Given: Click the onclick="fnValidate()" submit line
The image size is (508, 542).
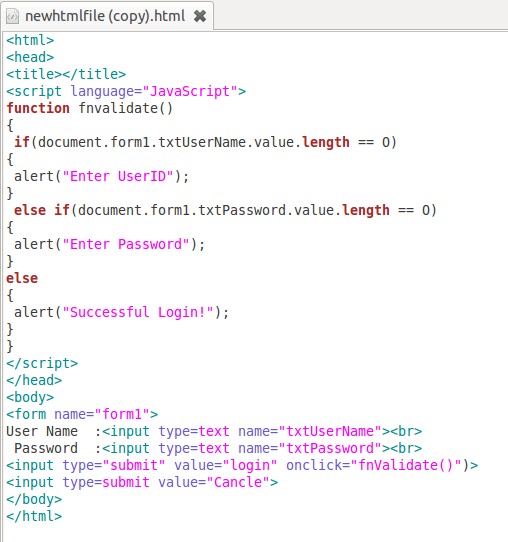Looking at the screenshot, I should tap(242, 466).
